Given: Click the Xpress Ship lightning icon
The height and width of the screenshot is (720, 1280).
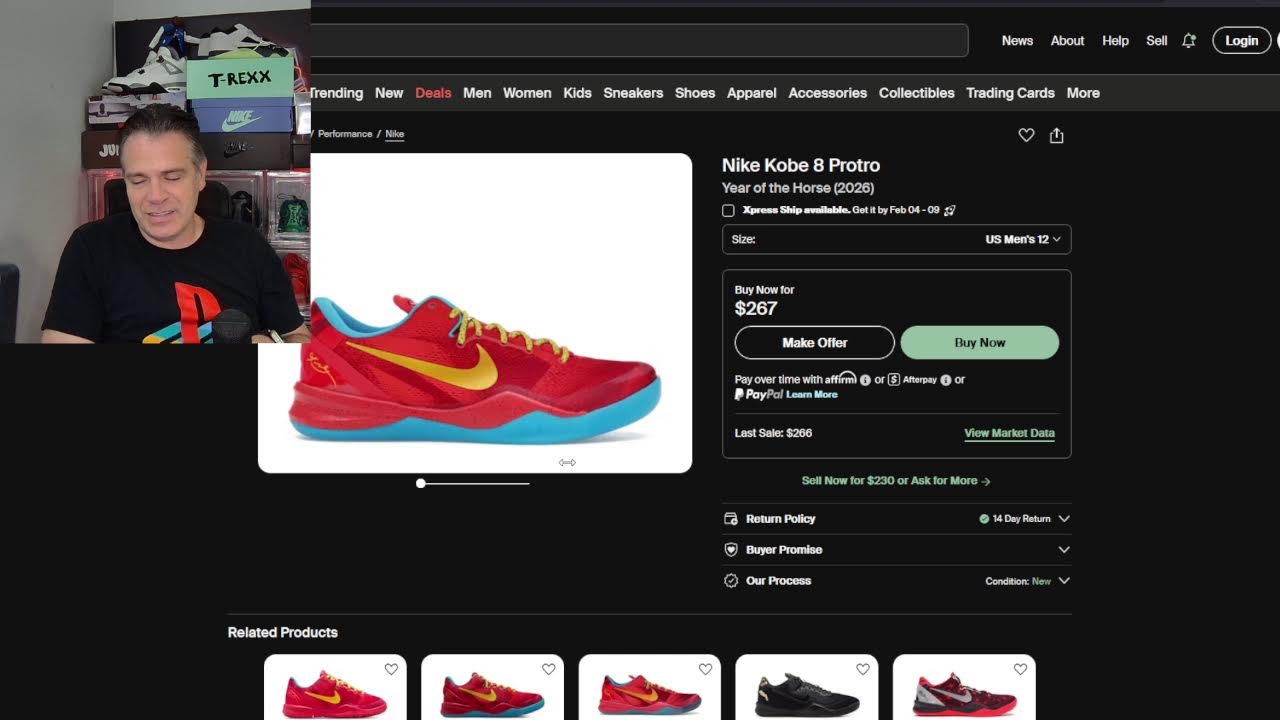Looking at the screenshot, I should (950, 210).
